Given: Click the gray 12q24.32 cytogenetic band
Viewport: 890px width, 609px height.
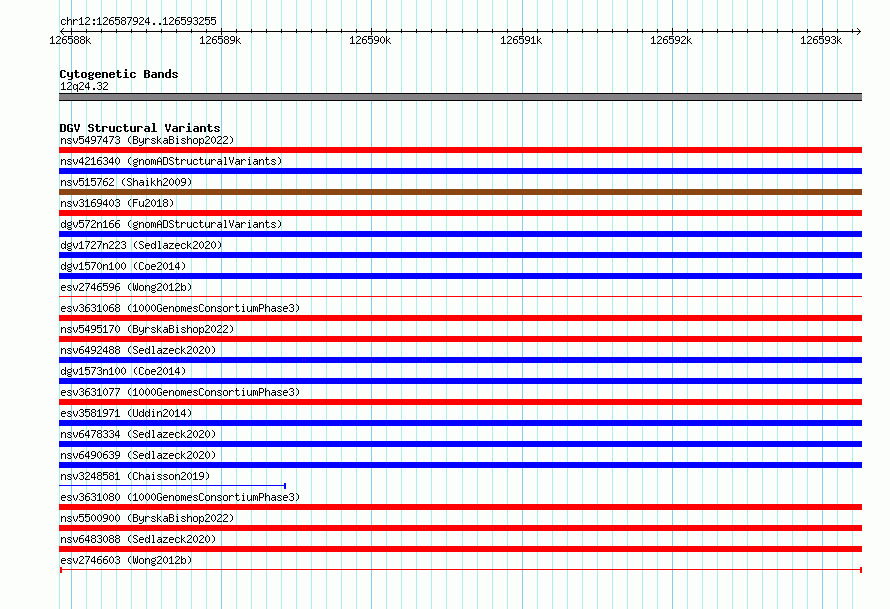Looking at the screenshot, I should 460,97.
